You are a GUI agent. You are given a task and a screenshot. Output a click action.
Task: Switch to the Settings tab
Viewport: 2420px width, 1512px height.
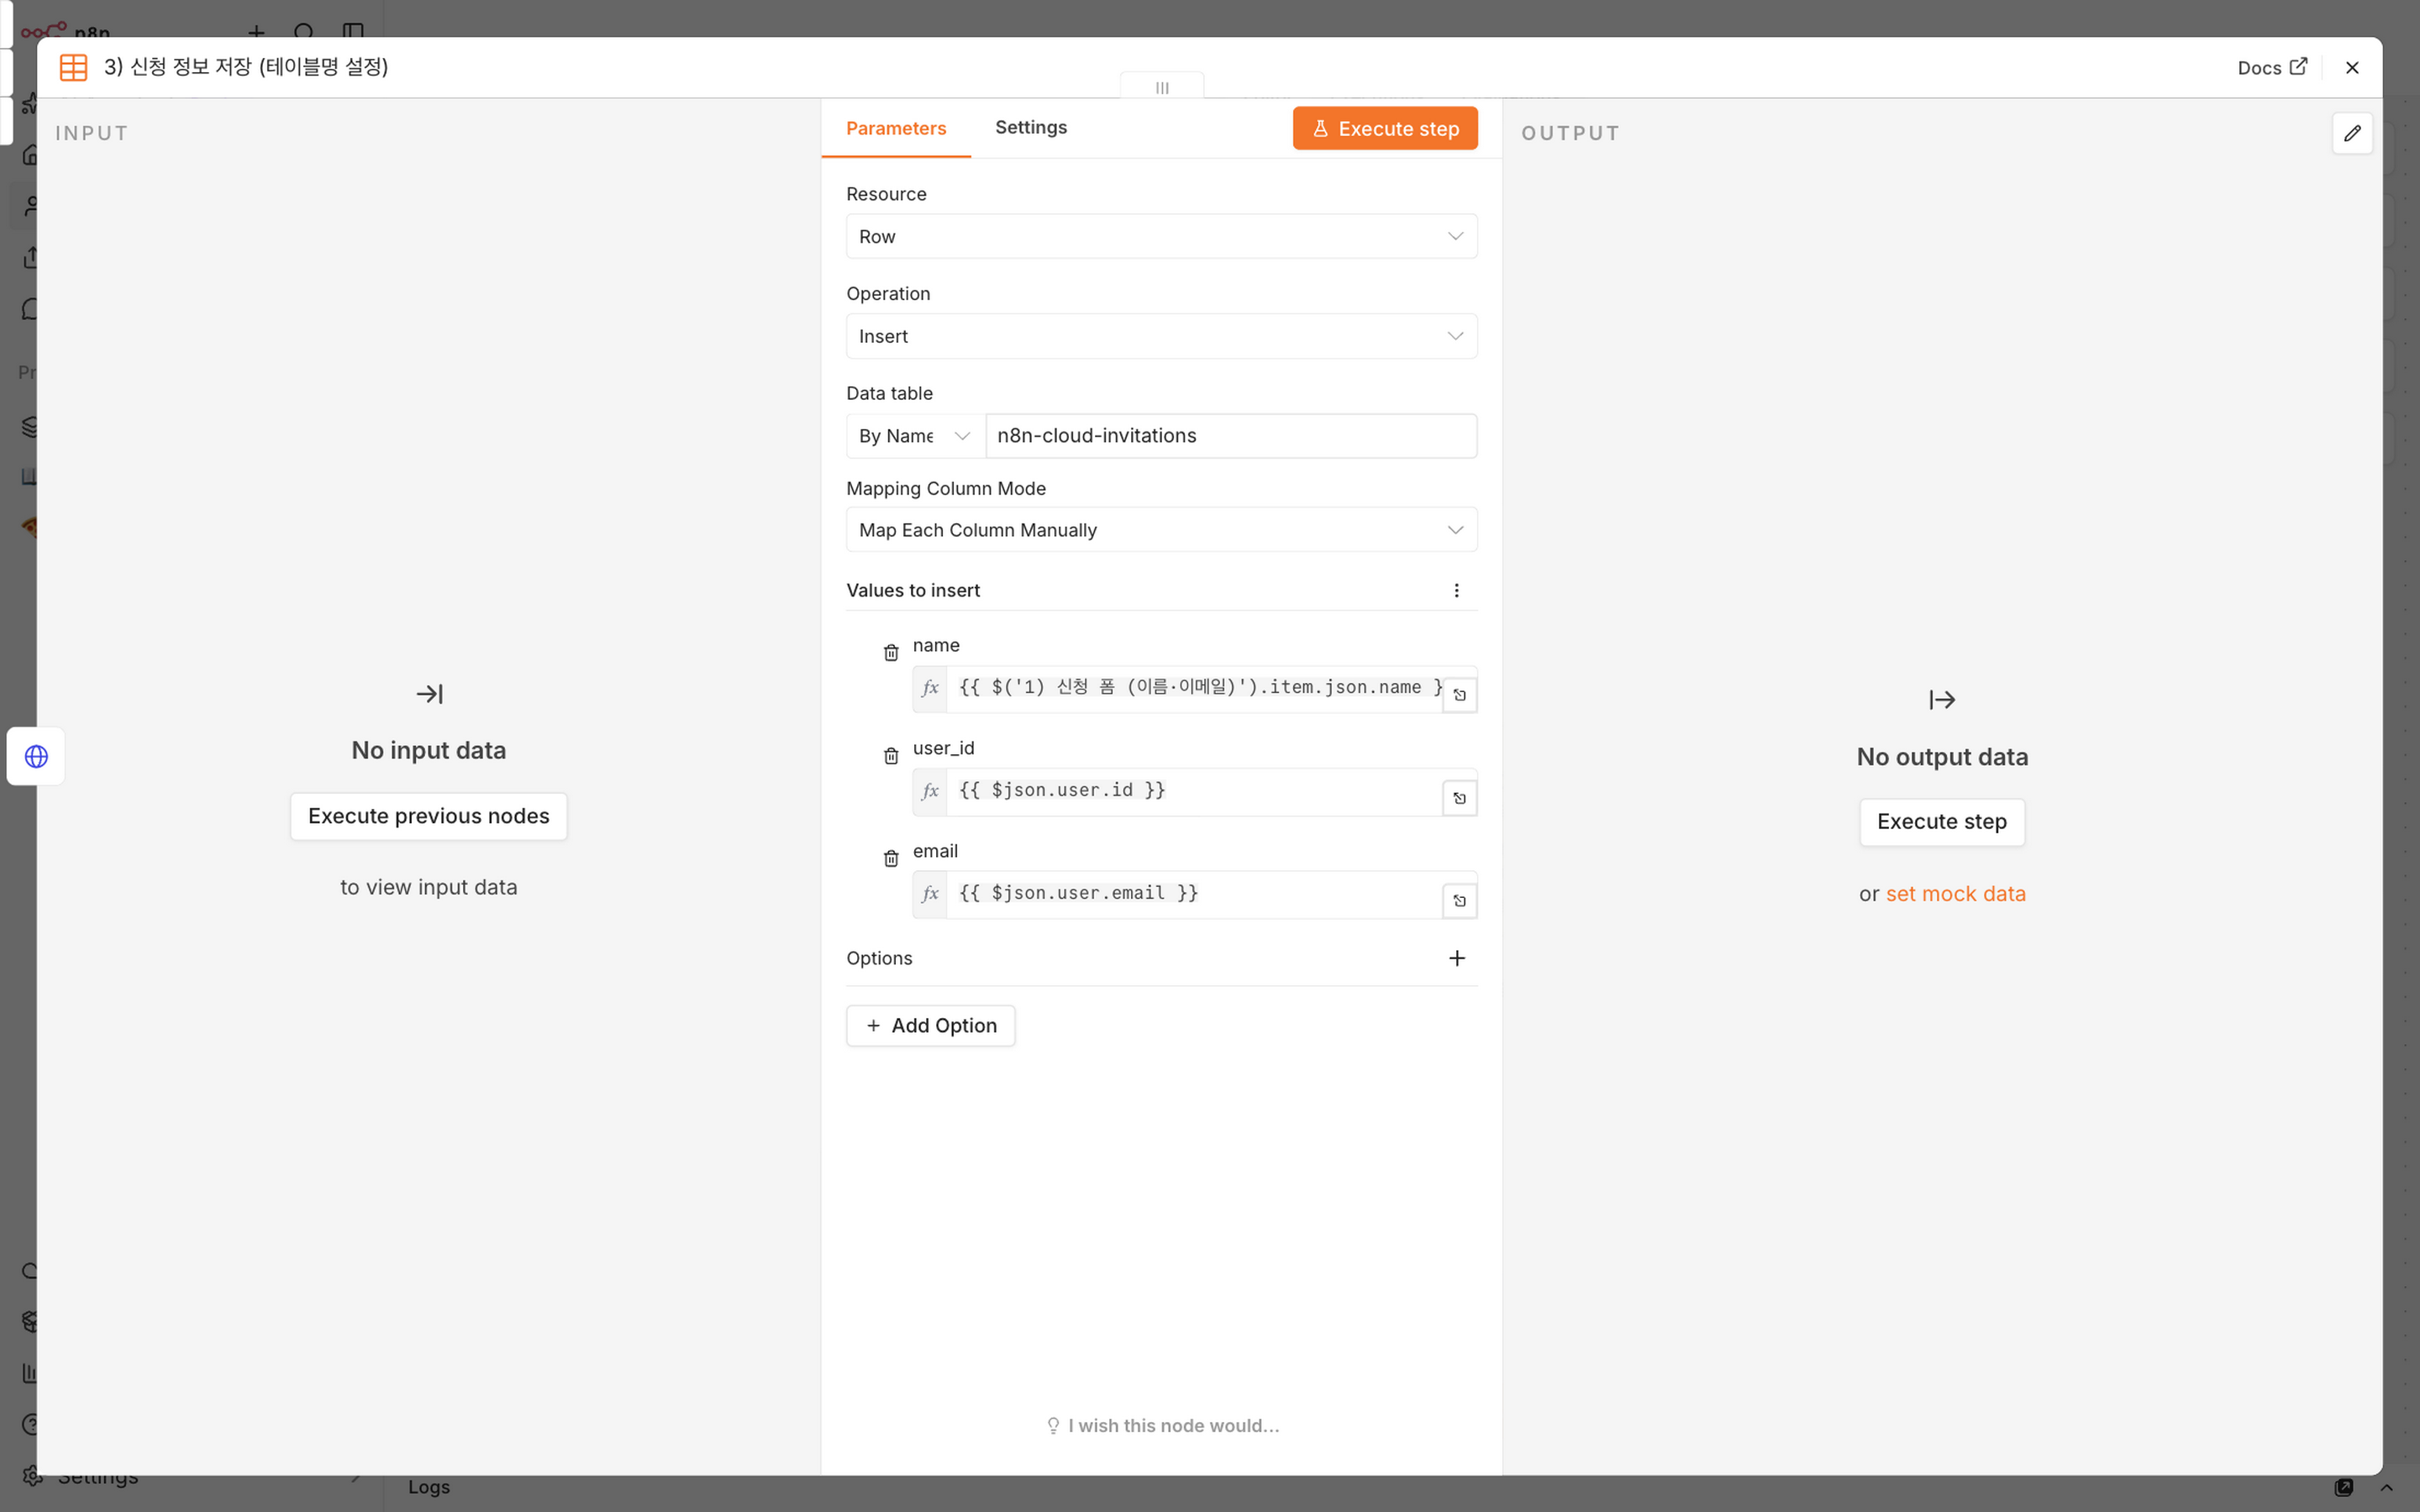coord(1031,127)
